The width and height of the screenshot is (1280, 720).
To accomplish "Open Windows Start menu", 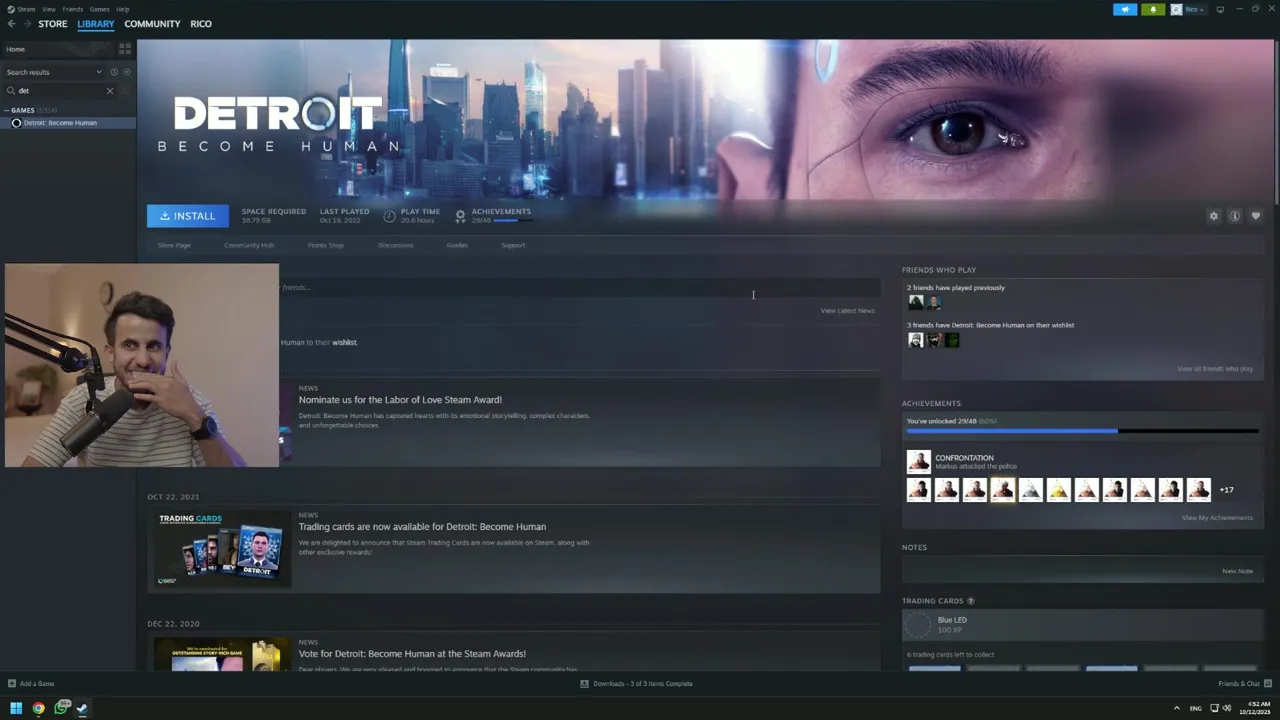I will click(x=16, y=708).
